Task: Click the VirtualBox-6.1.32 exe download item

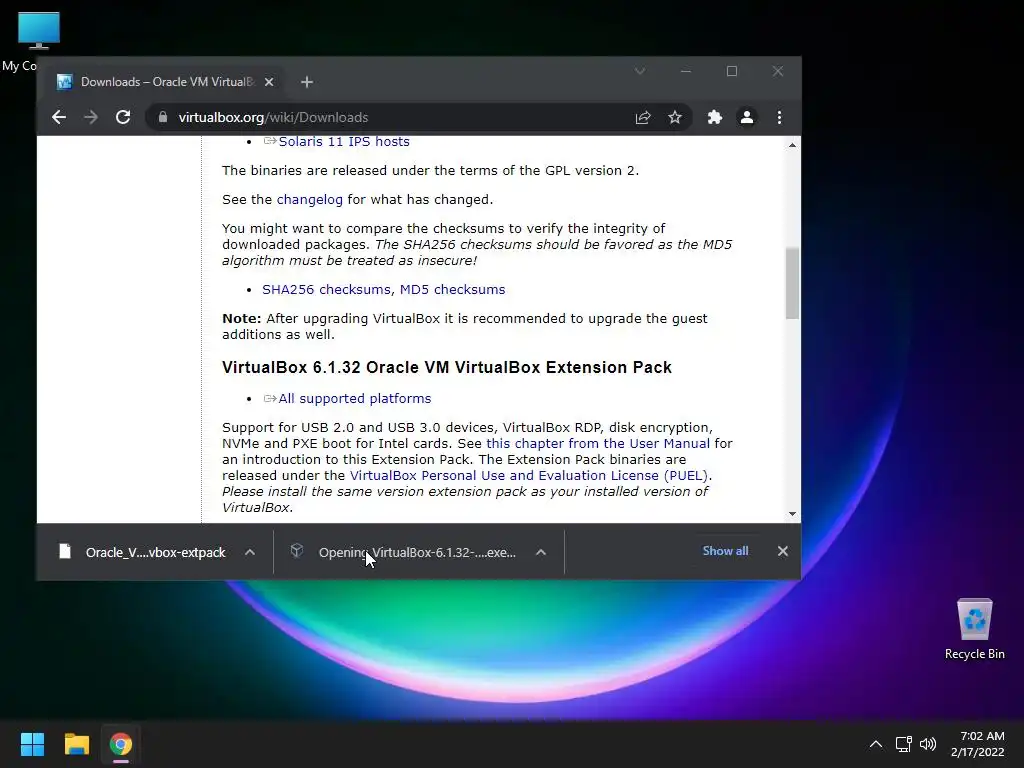Action: coord(417,552)
